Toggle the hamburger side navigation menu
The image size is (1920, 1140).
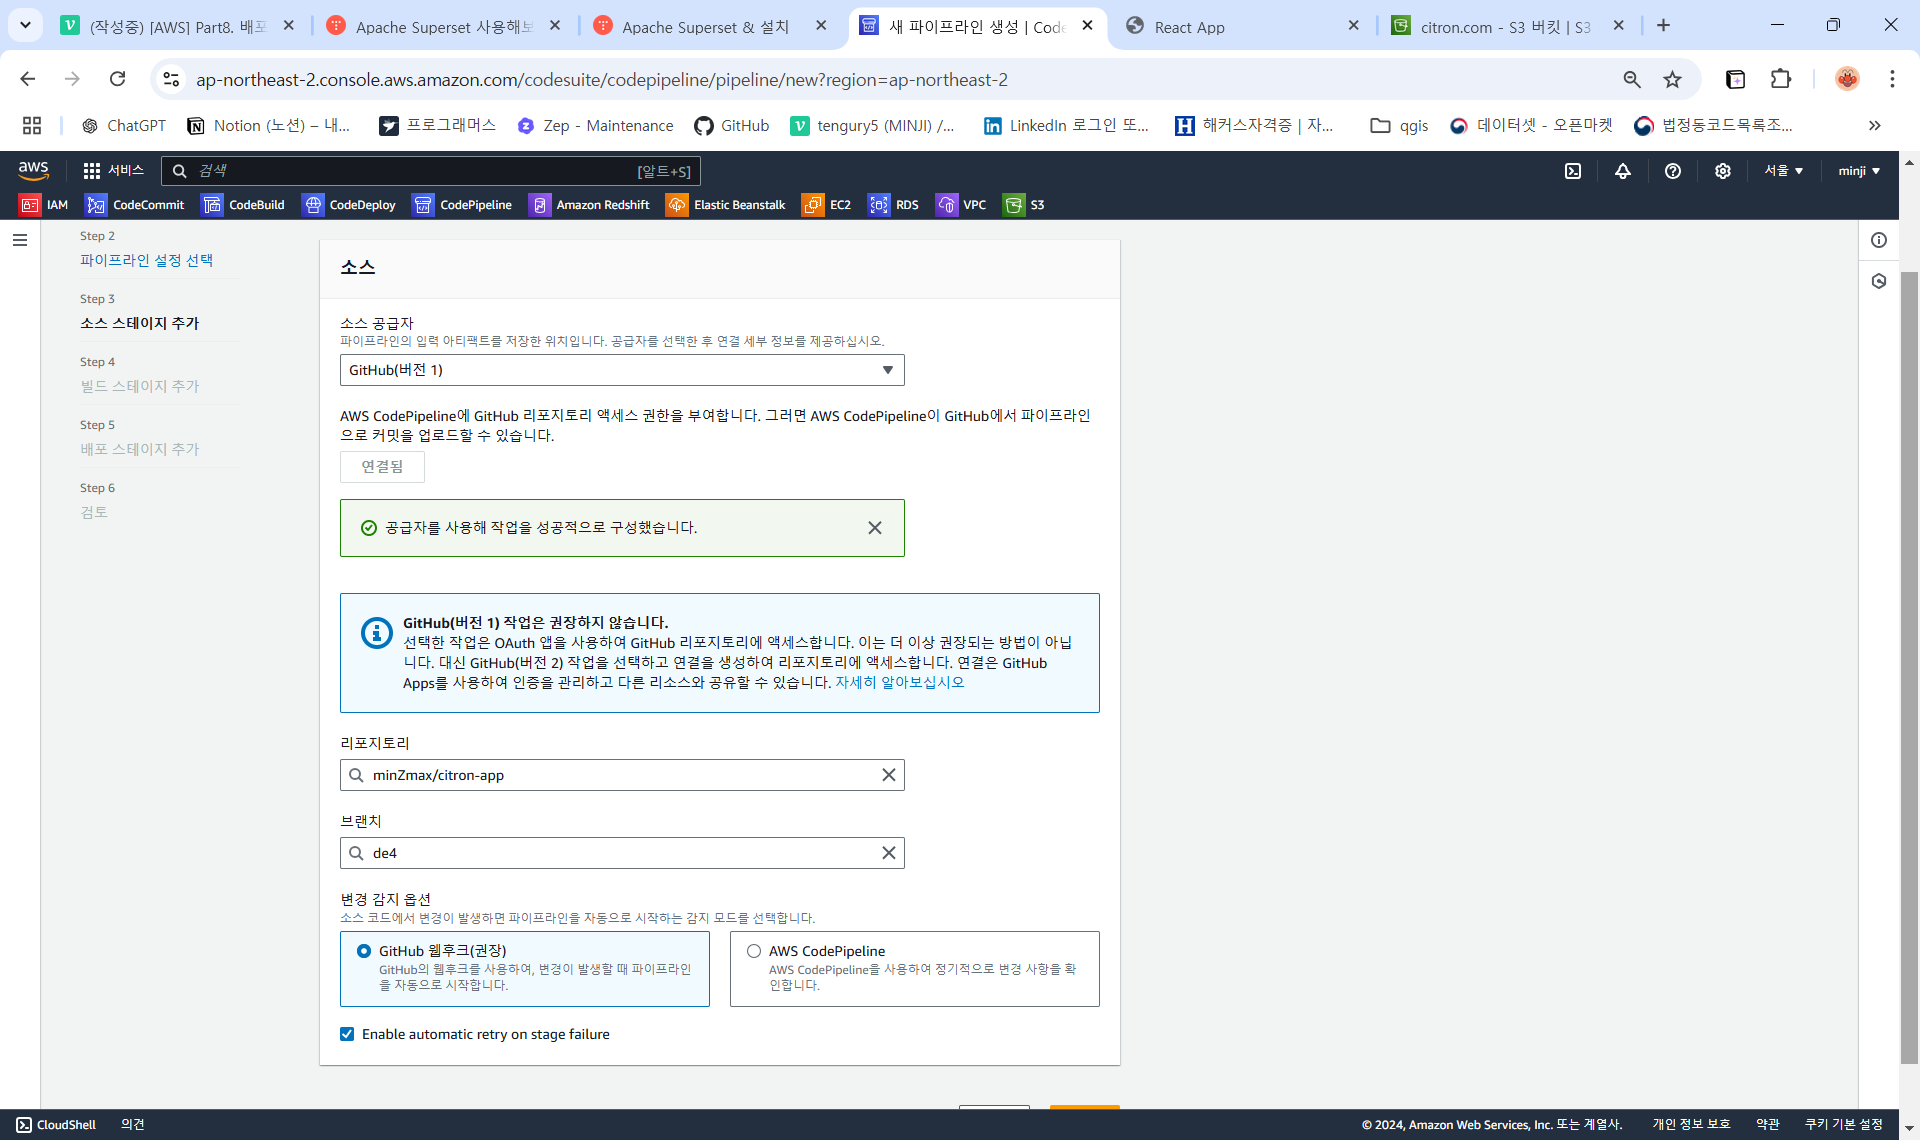[x=20, y=240]
